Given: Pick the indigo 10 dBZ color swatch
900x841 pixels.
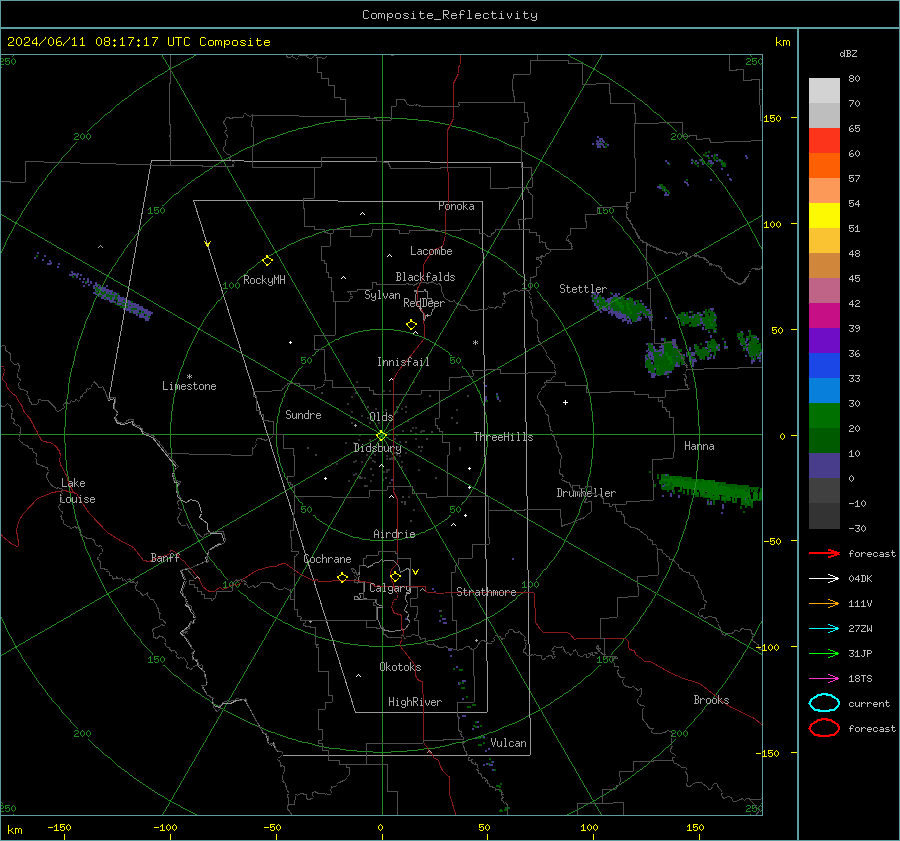Looking at the screenshot, I should [x=824, y=466].
